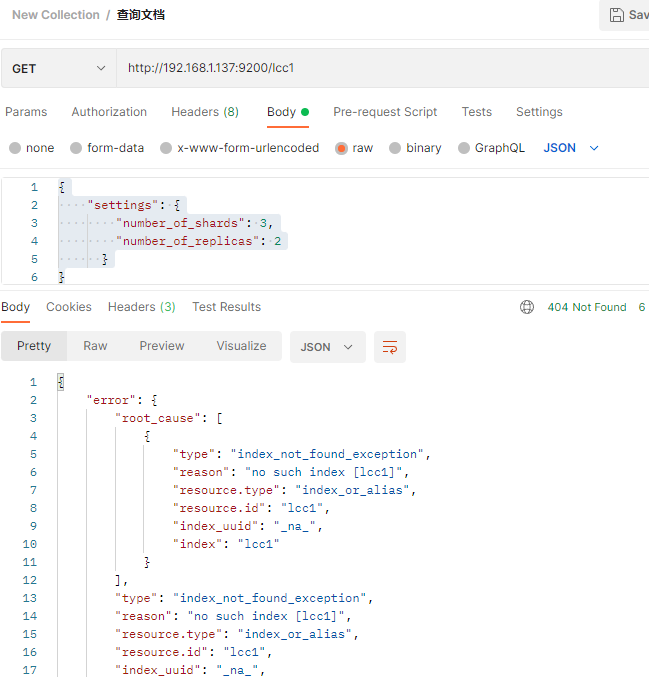Viewport: 649px width, 677px height.
Task: Expand the request body JSON format dropdown
Action: coord(571,148)
